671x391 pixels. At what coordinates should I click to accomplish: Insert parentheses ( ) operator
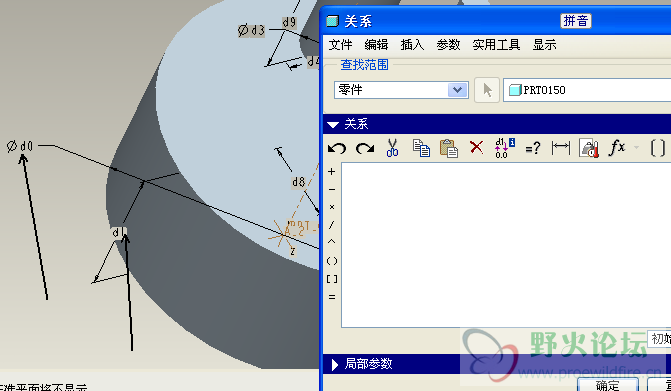pos(332,261)
